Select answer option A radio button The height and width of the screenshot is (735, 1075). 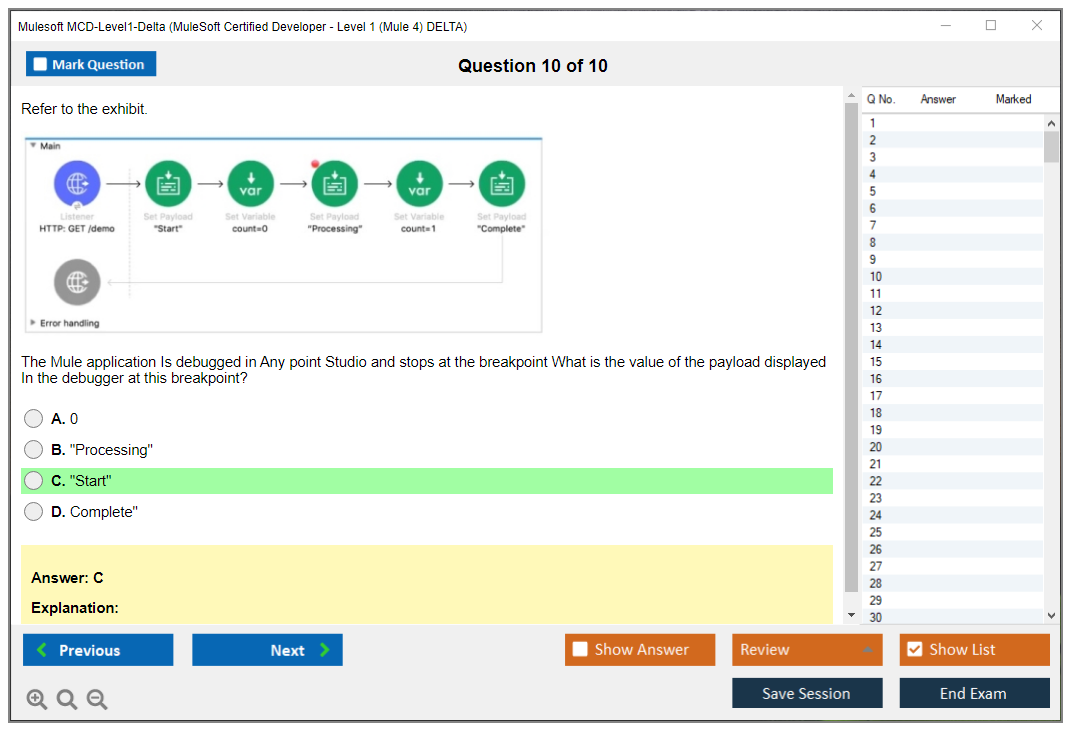34,419
